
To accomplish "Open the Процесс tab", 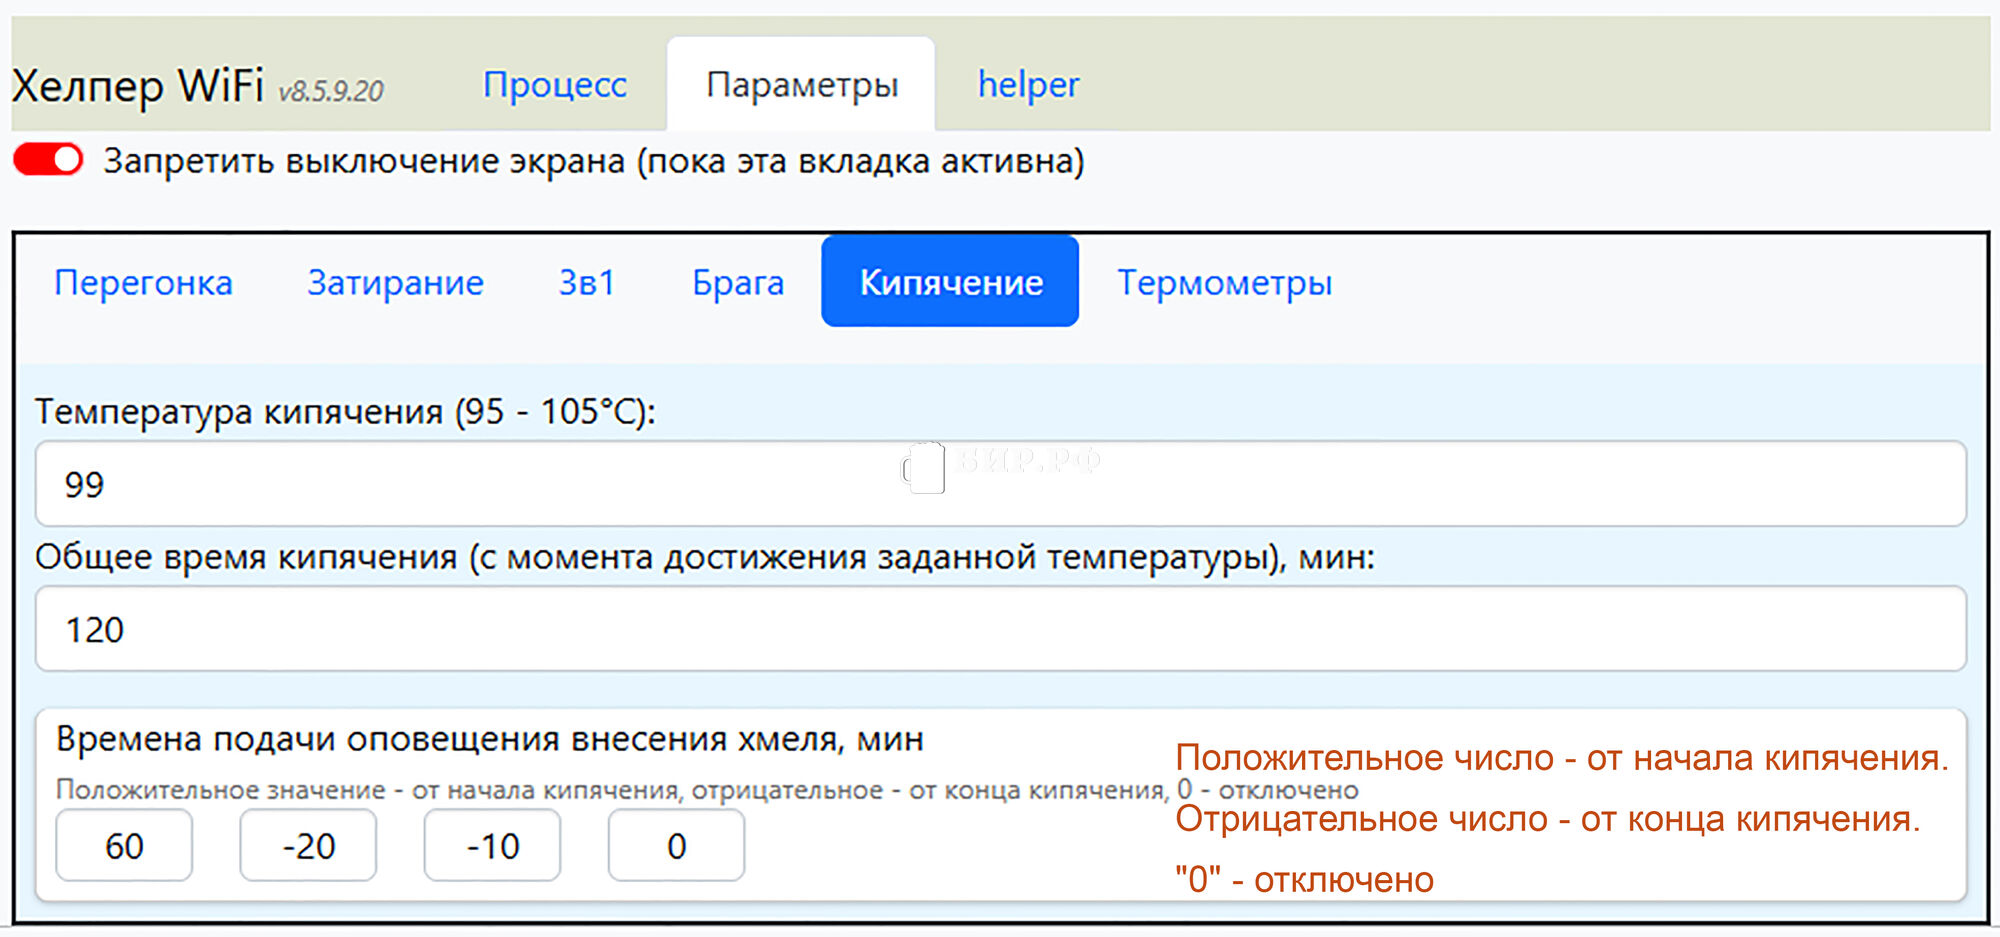I will pos(555,85).
